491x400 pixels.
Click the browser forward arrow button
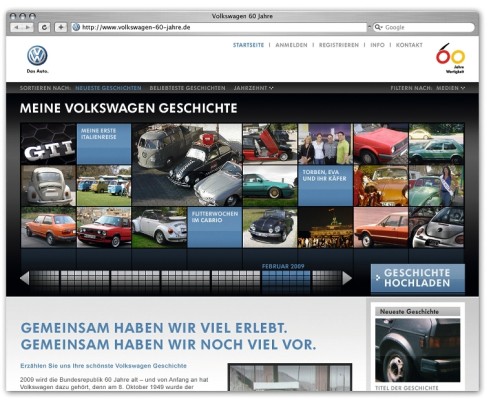click(28, 27)
